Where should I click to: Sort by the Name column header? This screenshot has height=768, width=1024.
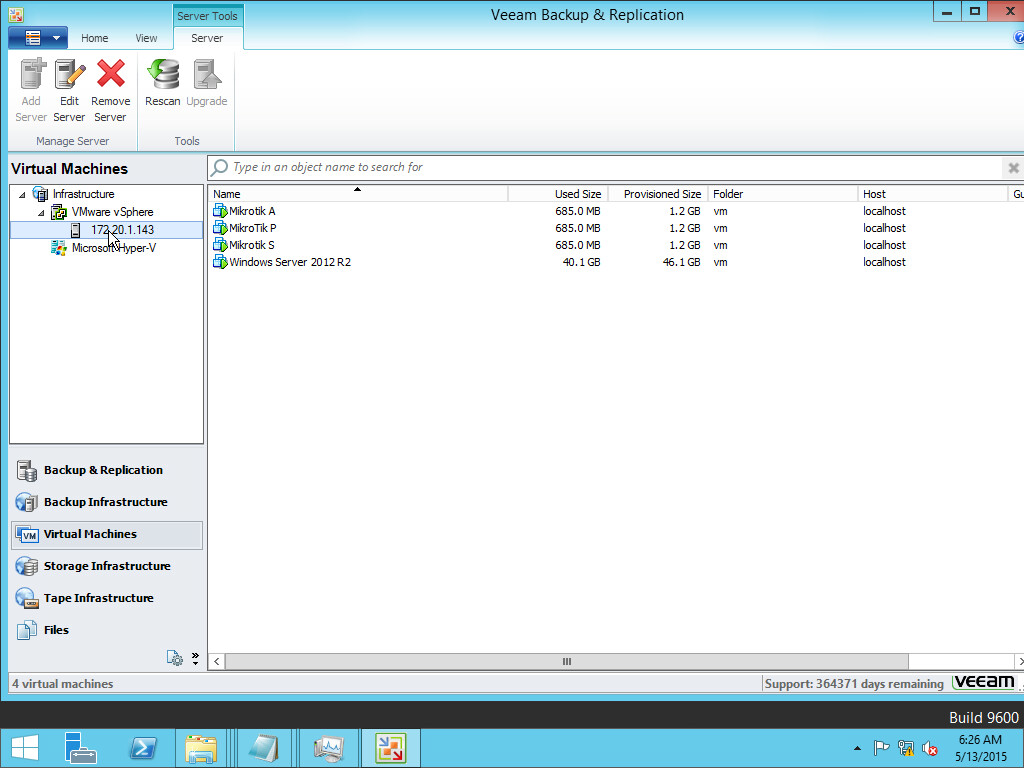coord(358,194)
